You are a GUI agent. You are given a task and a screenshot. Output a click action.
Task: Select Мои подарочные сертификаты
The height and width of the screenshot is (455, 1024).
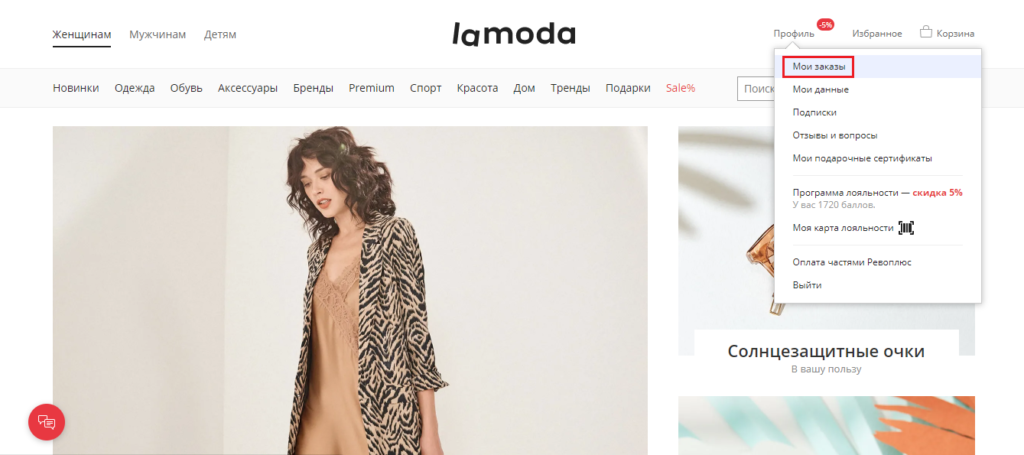coord(862,158)
